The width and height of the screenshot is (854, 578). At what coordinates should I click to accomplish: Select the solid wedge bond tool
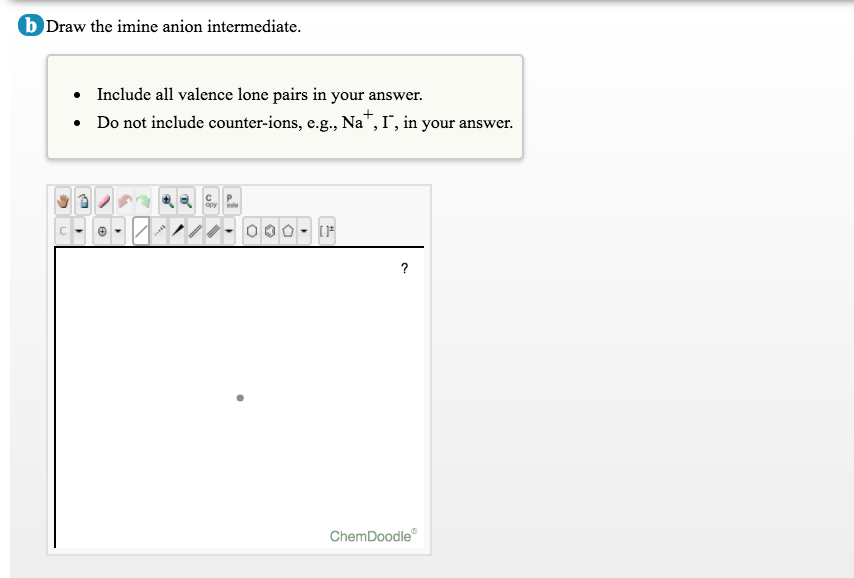(178, 230)
